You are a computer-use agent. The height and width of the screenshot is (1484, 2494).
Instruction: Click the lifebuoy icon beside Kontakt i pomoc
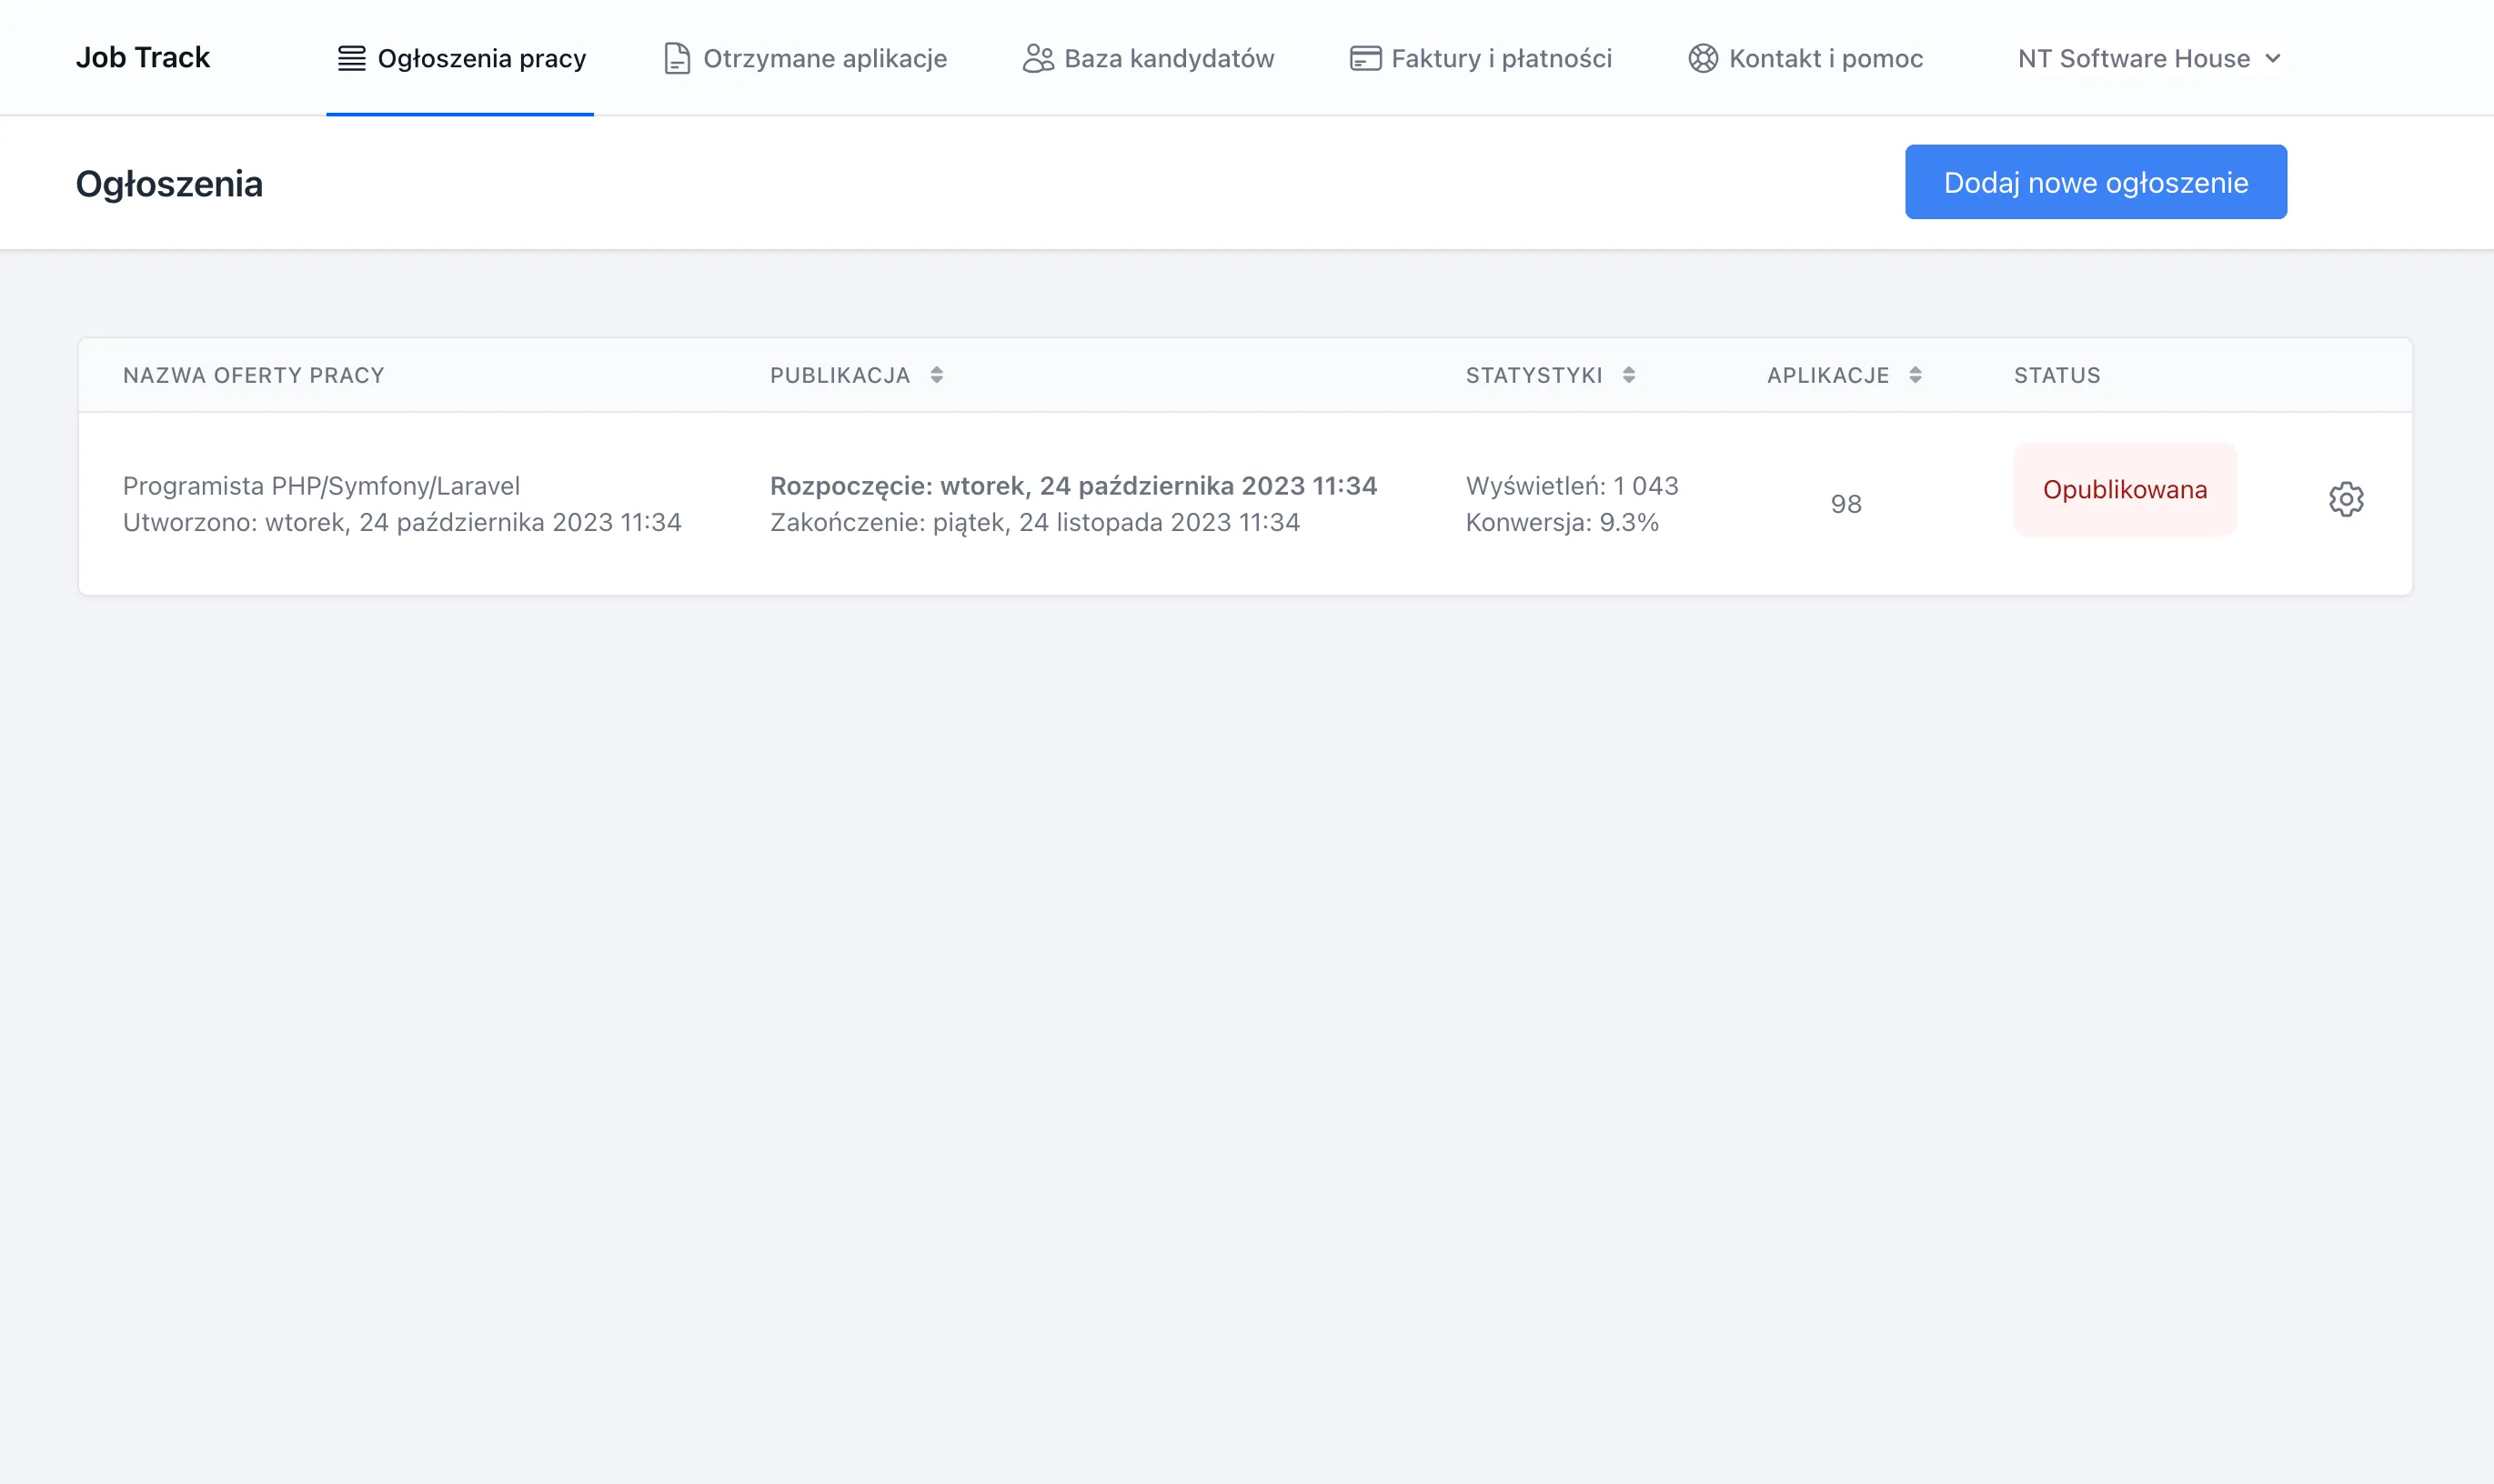pyautogui.click(x=1703, y=58)
